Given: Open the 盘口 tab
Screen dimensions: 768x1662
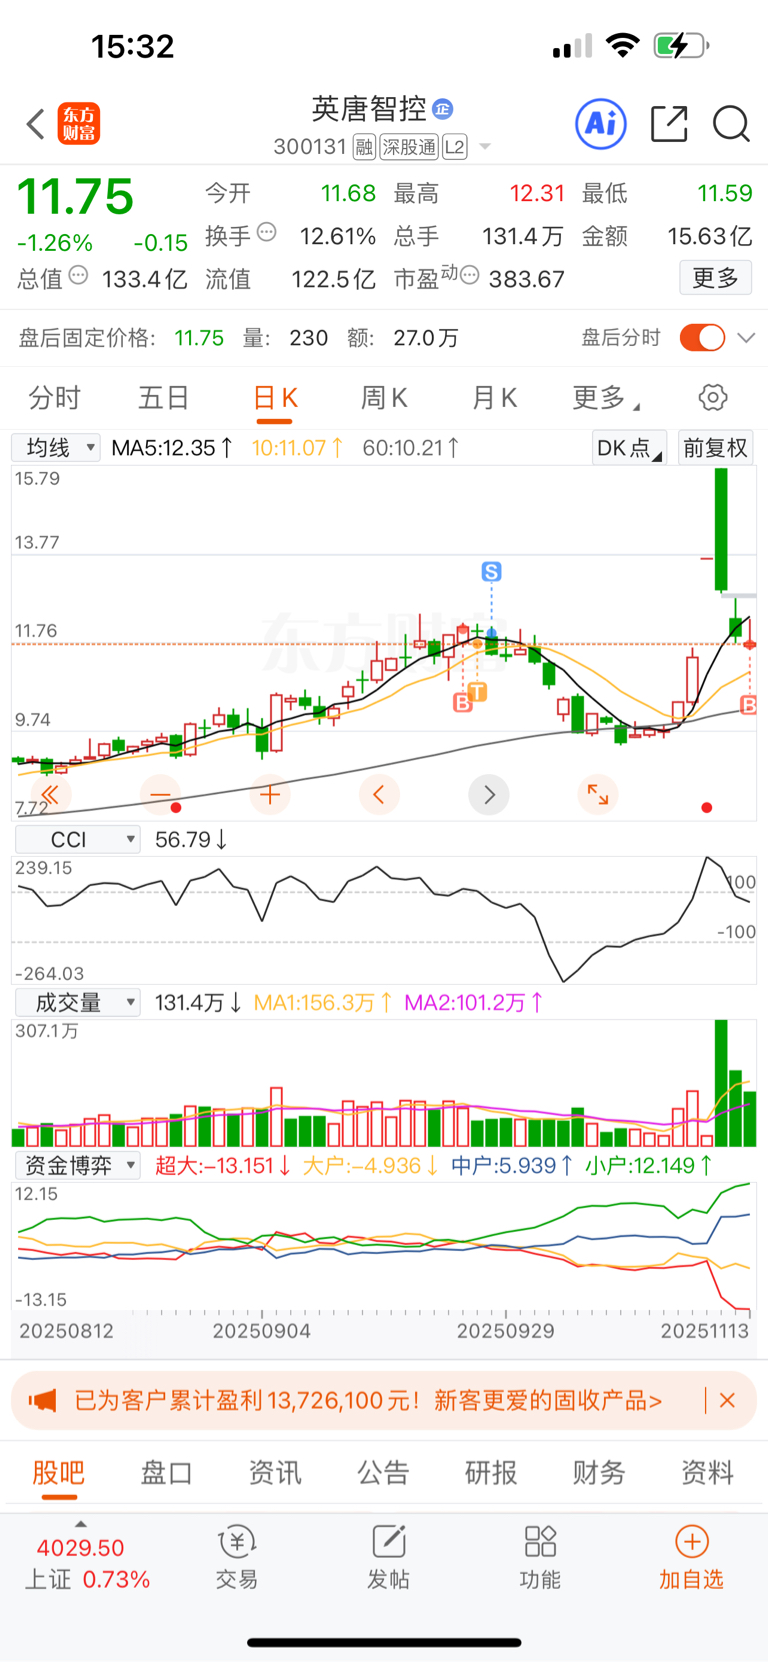Looking at the screenshot, I should tap(166, 1473).
